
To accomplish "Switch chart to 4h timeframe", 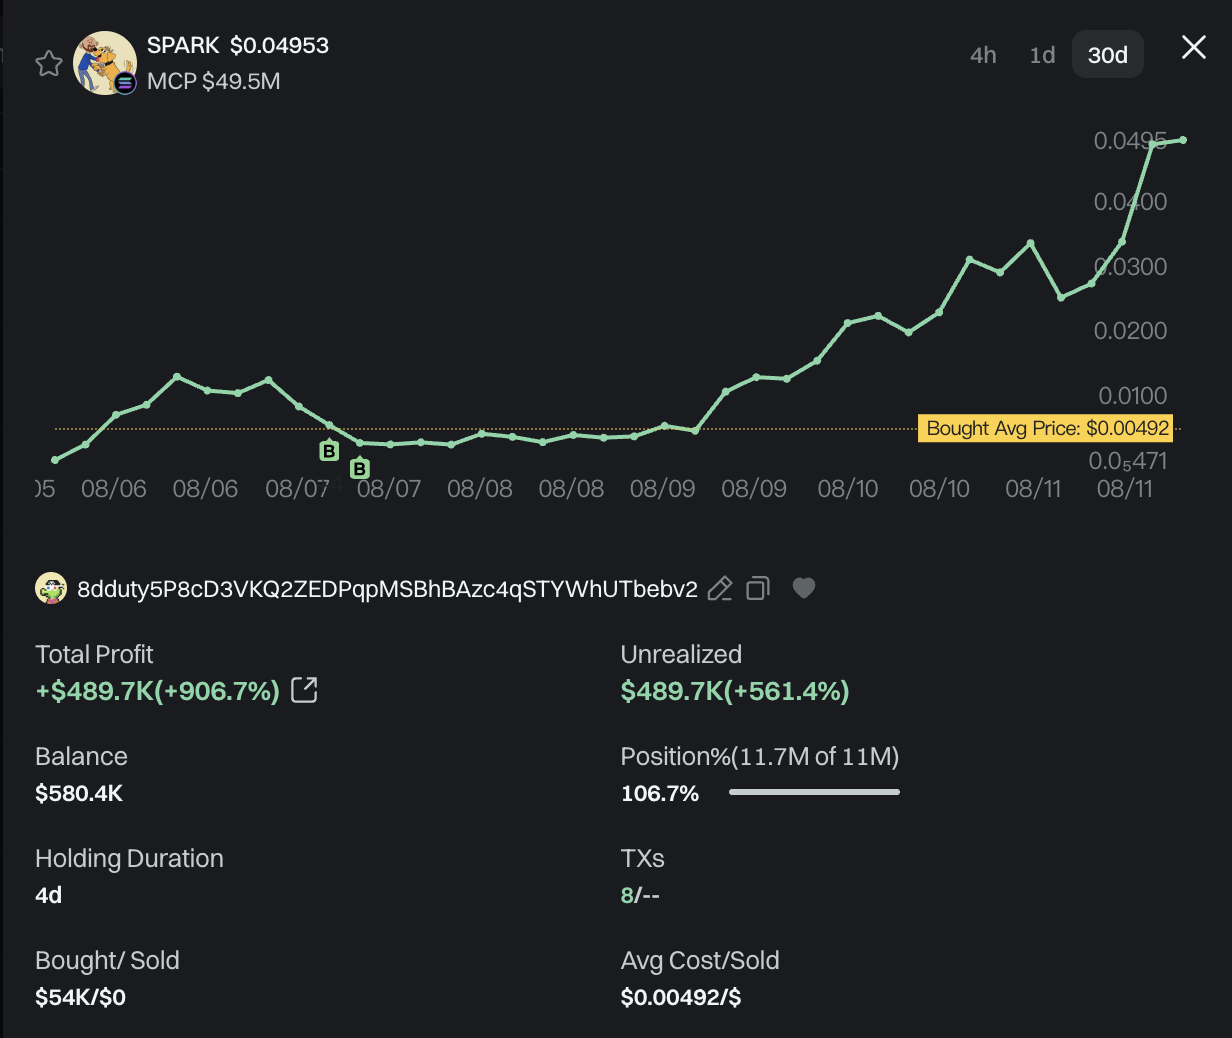I will pos(983,55).
